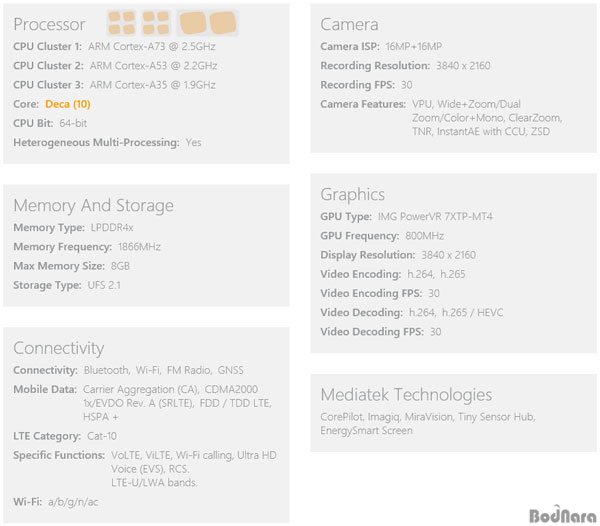Click the LPDDR4x memory type value

click(112, 228)
